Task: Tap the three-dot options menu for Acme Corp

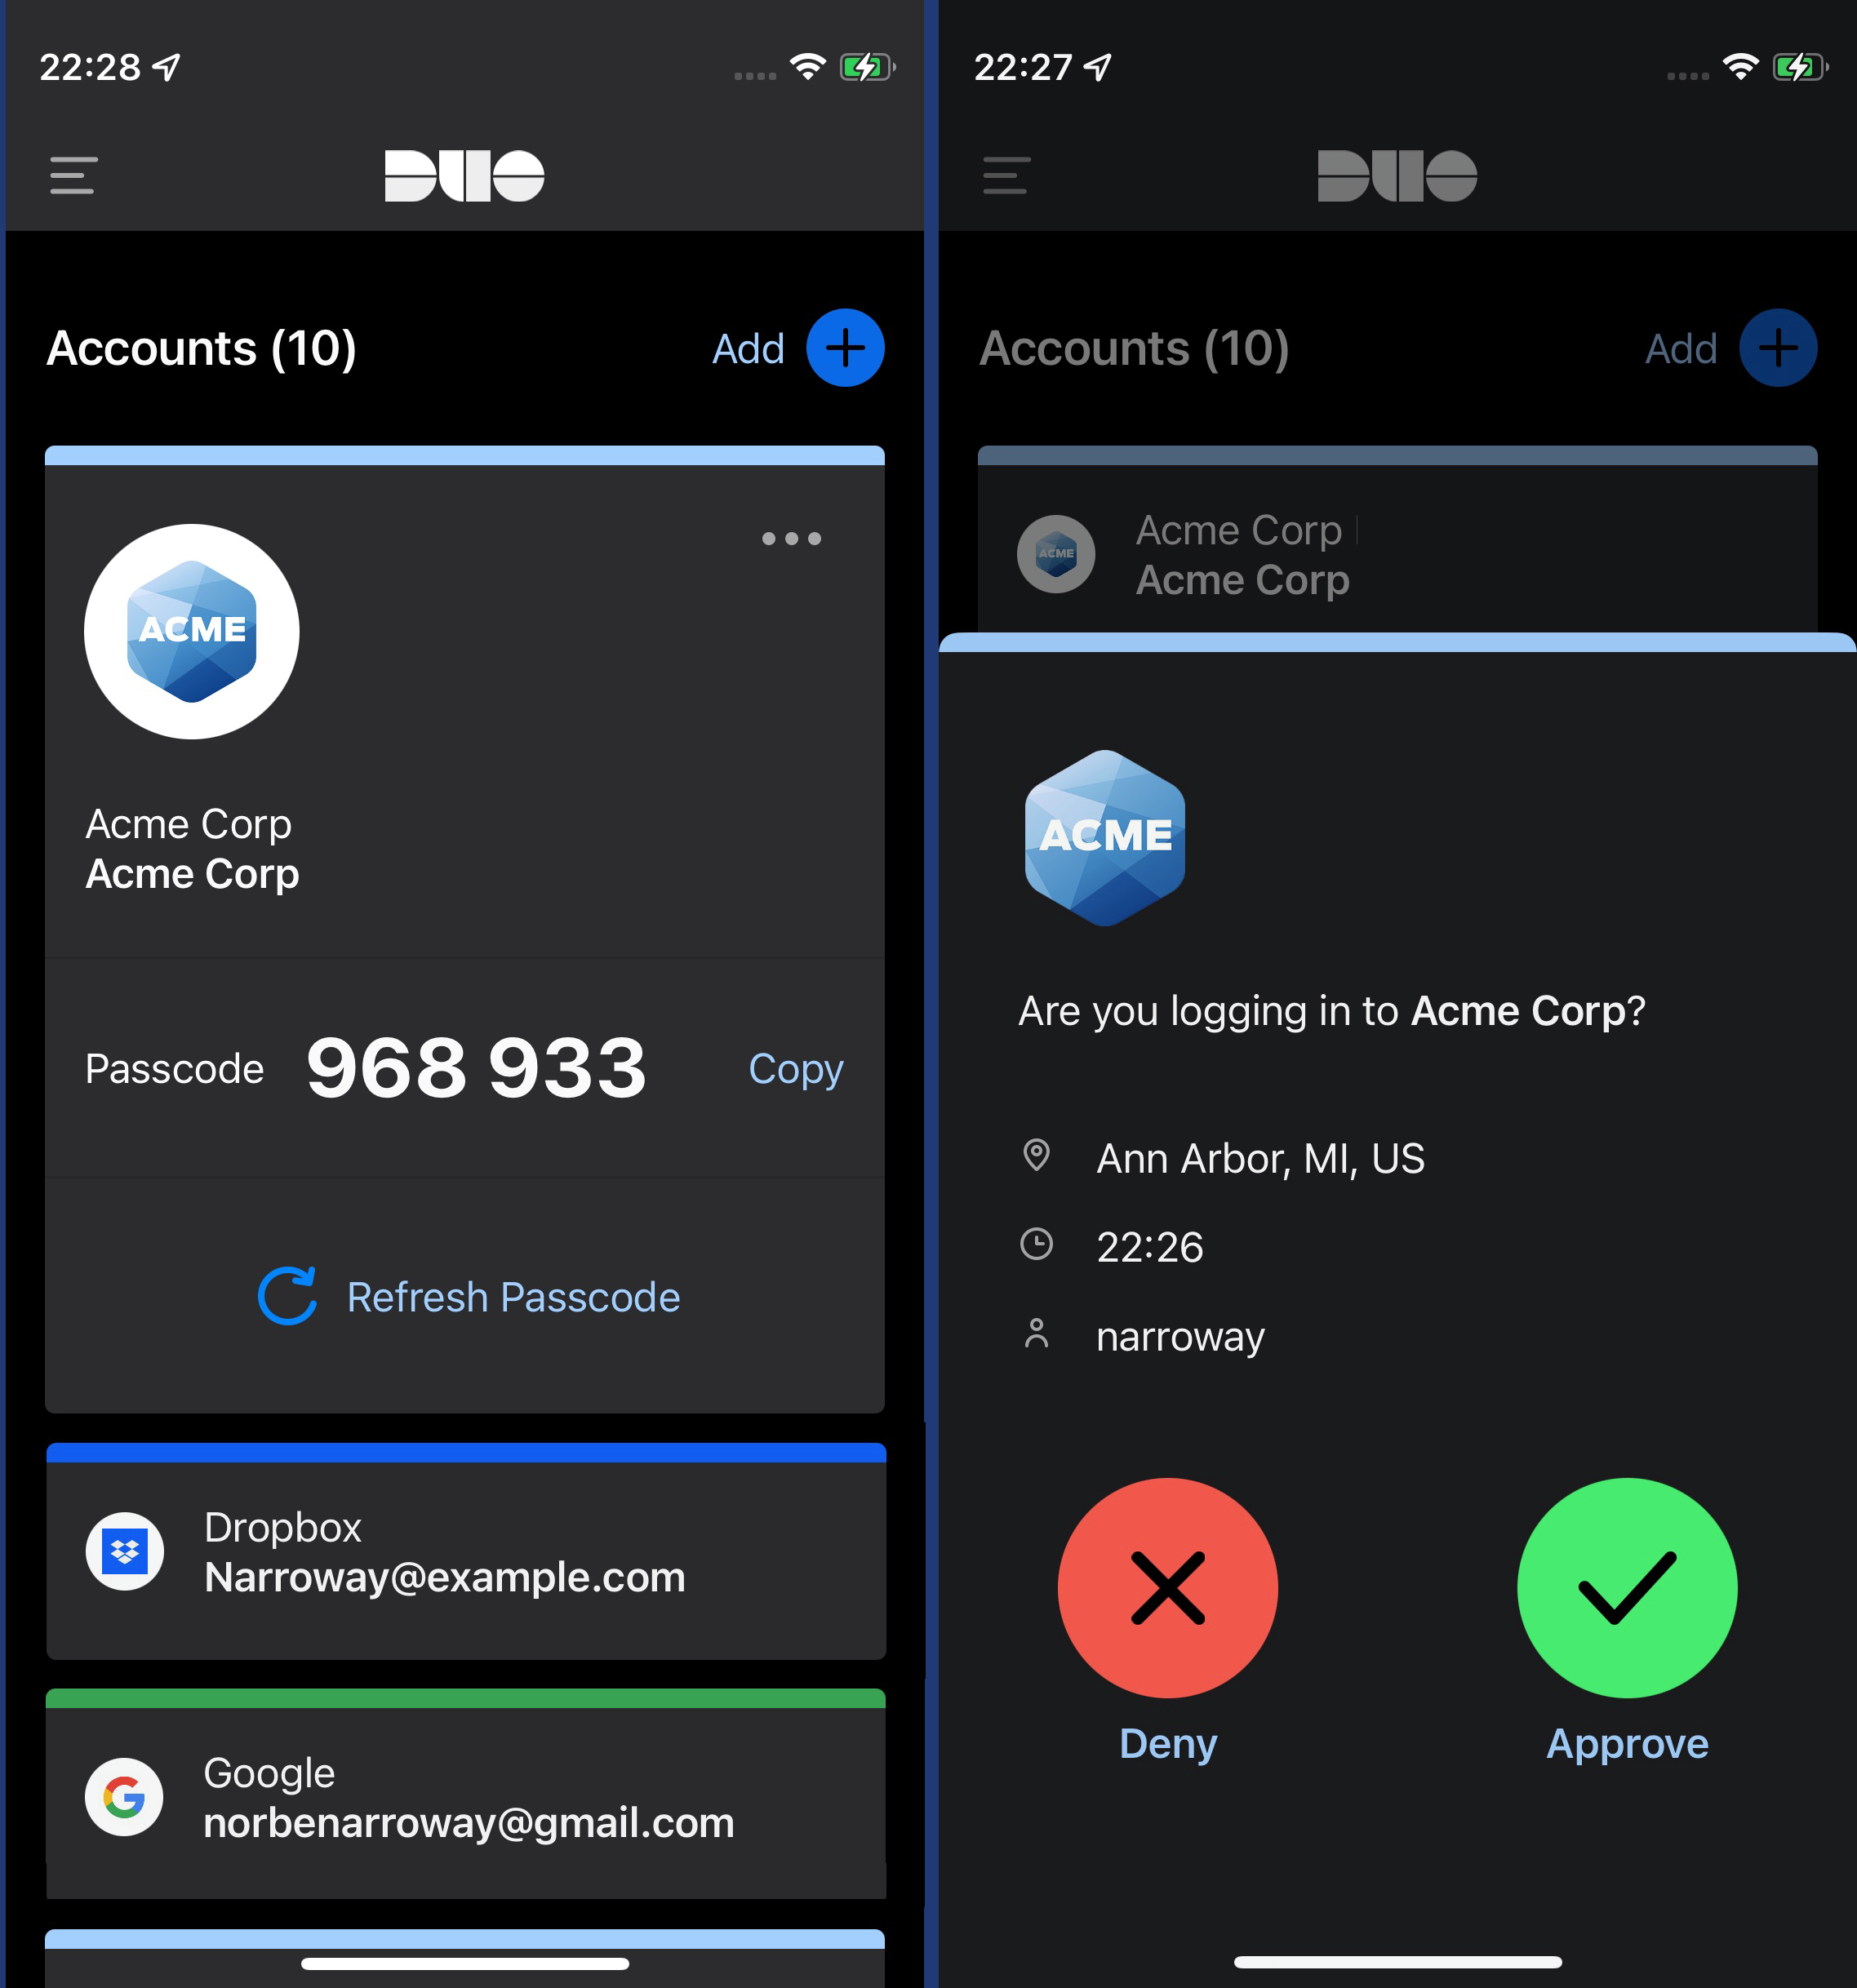Action: pos(794,538)
